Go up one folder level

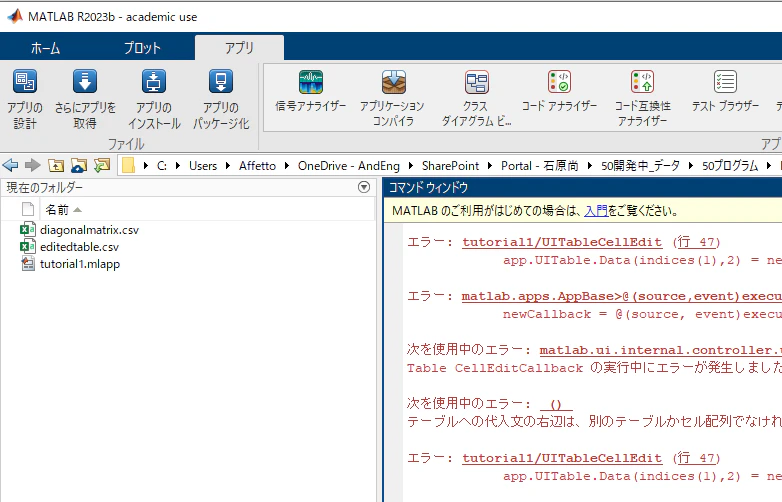pos(56,165)
